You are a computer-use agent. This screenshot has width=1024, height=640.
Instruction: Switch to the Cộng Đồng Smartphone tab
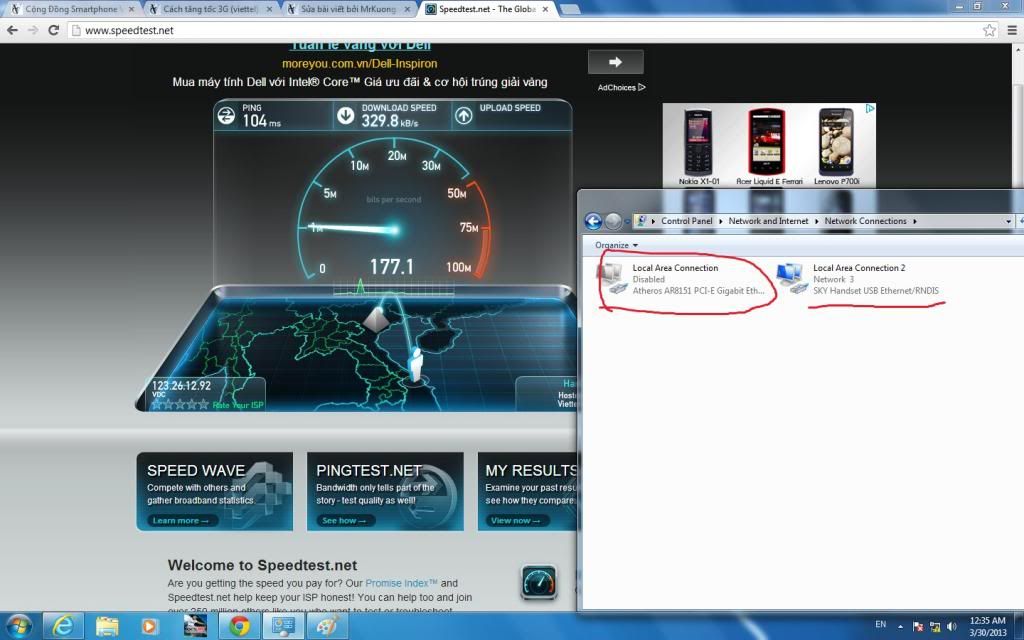pos(71,9)
